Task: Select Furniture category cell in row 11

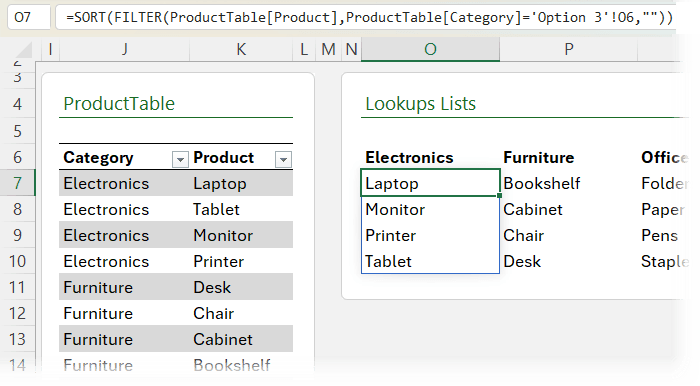Action: pos(124,287)
